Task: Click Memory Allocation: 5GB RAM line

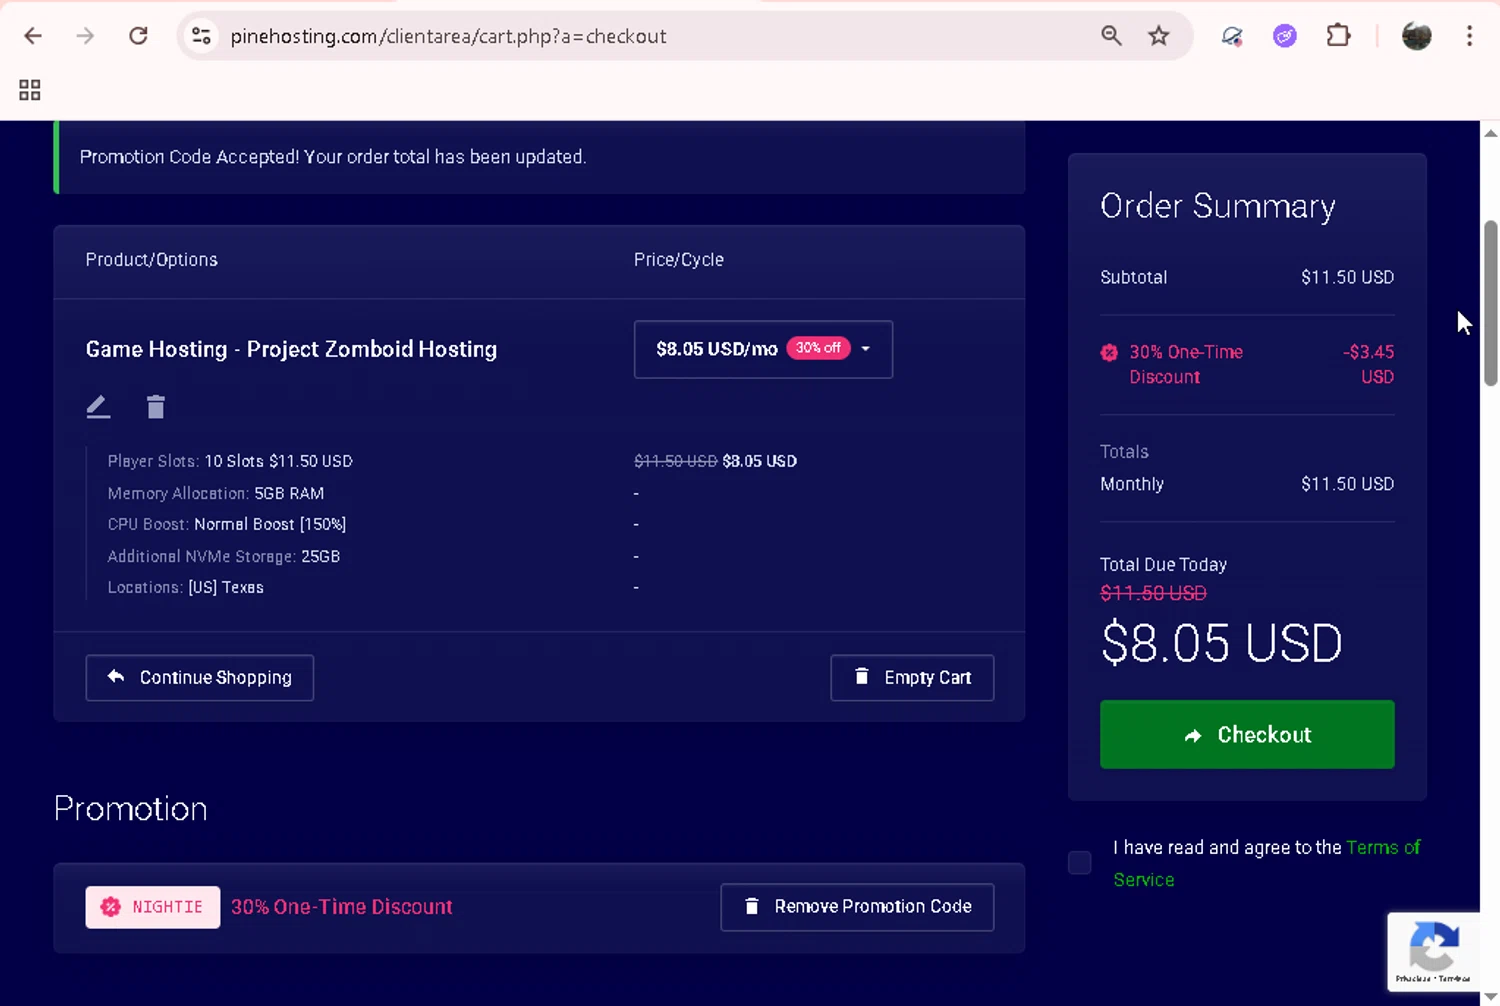Action: tap(216, 493)
